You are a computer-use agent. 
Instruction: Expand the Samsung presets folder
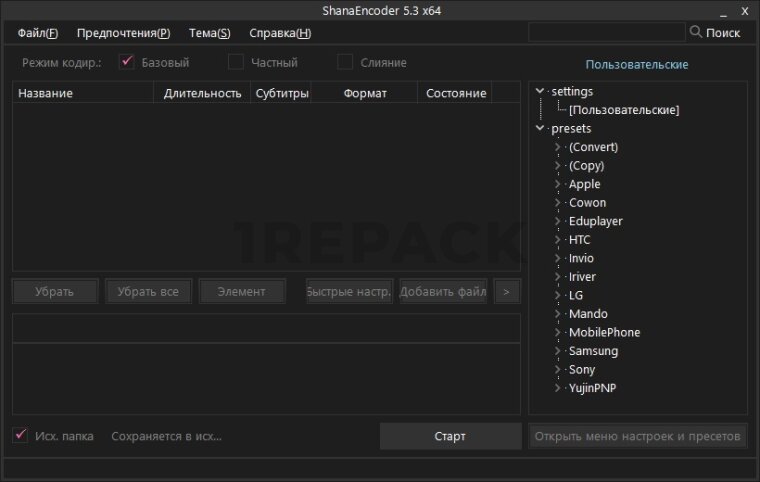(x=558, y=351)
